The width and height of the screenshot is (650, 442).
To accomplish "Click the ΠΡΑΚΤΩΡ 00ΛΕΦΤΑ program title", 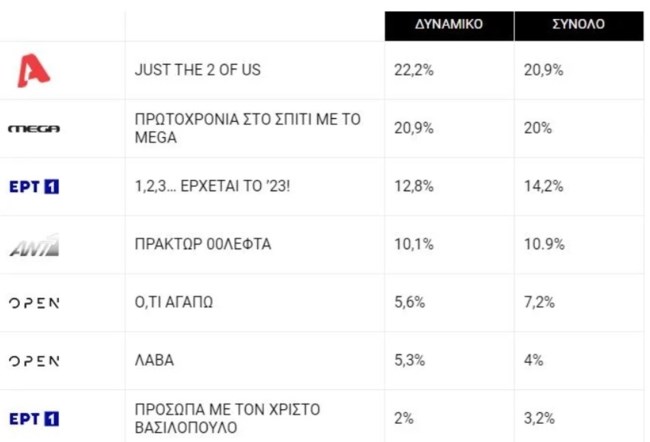I will [203, 244].
